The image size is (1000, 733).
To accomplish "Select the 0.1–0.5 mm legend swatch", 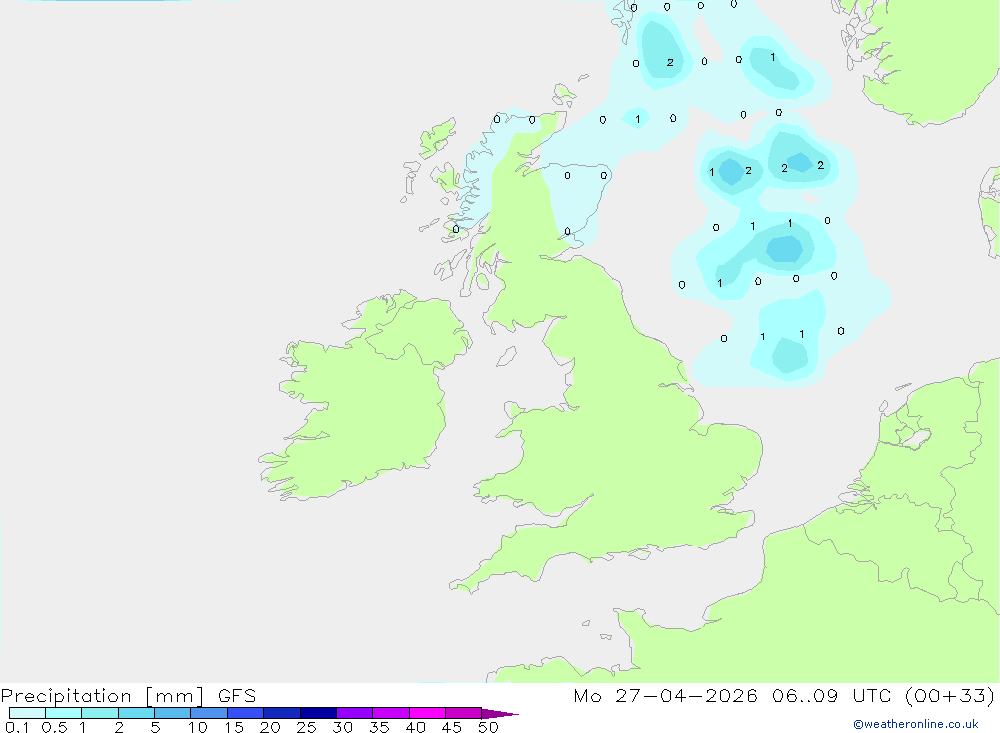I will (27, 713).
